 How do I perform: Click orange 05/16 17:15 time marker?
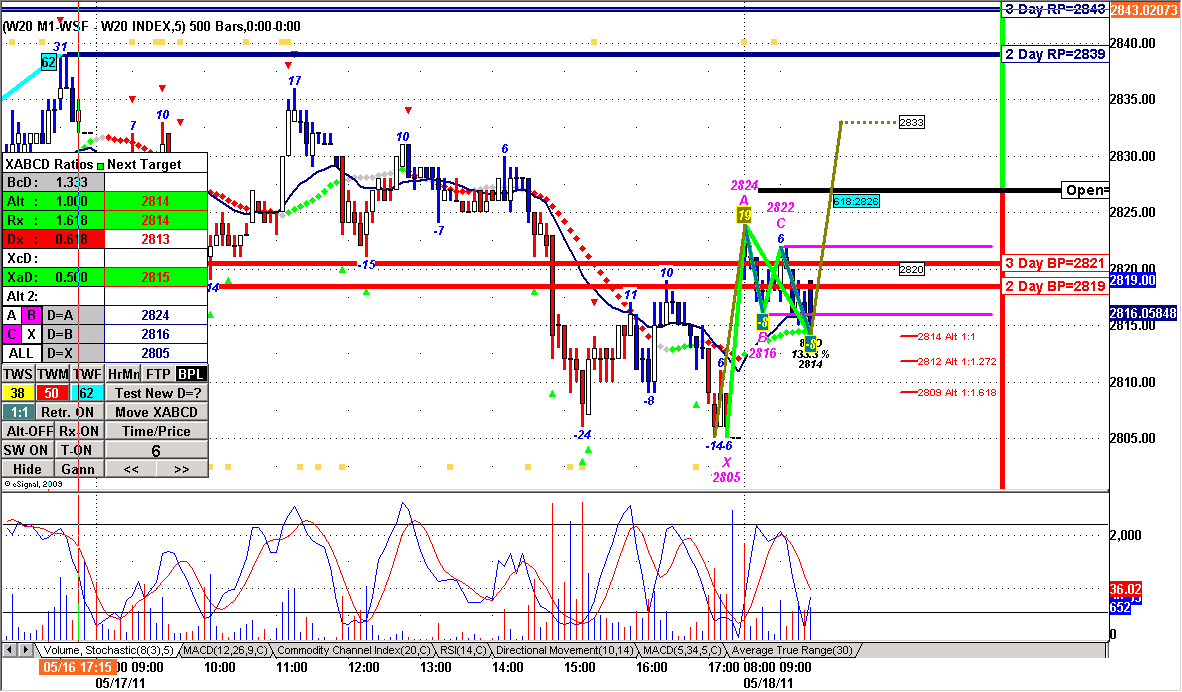pos(78,667)
